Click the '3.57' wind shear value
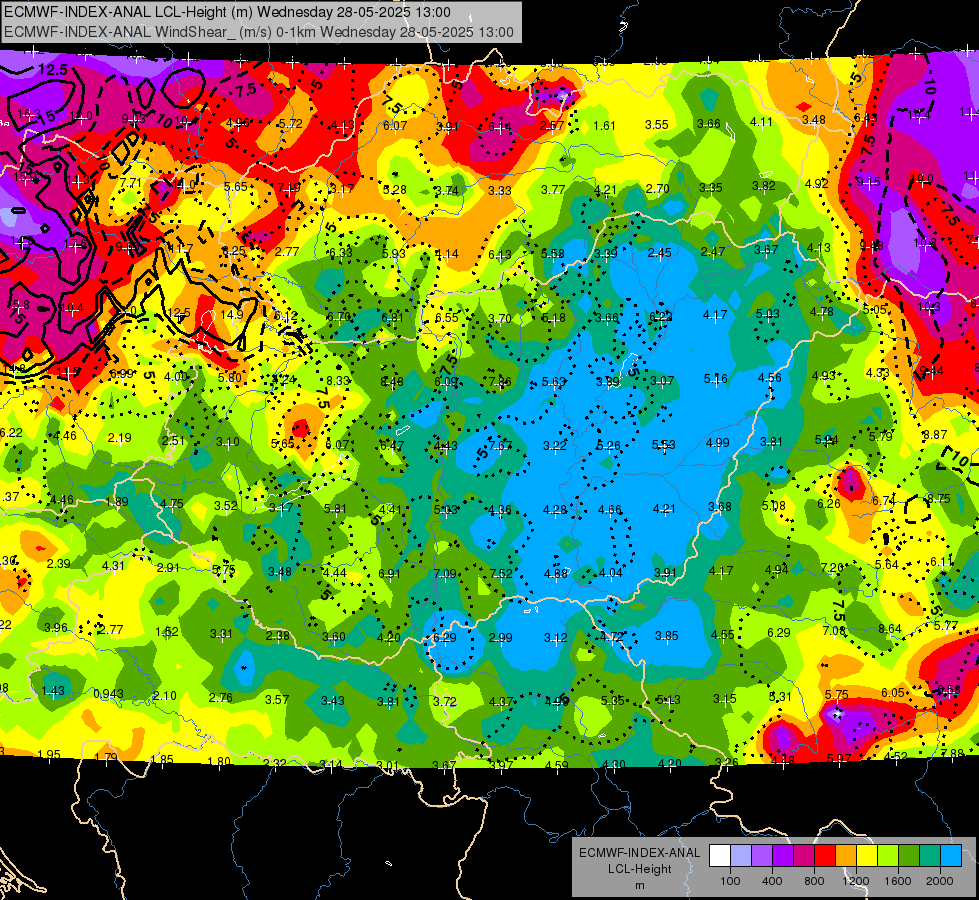The image size is (979, 900). coord(277,700)
